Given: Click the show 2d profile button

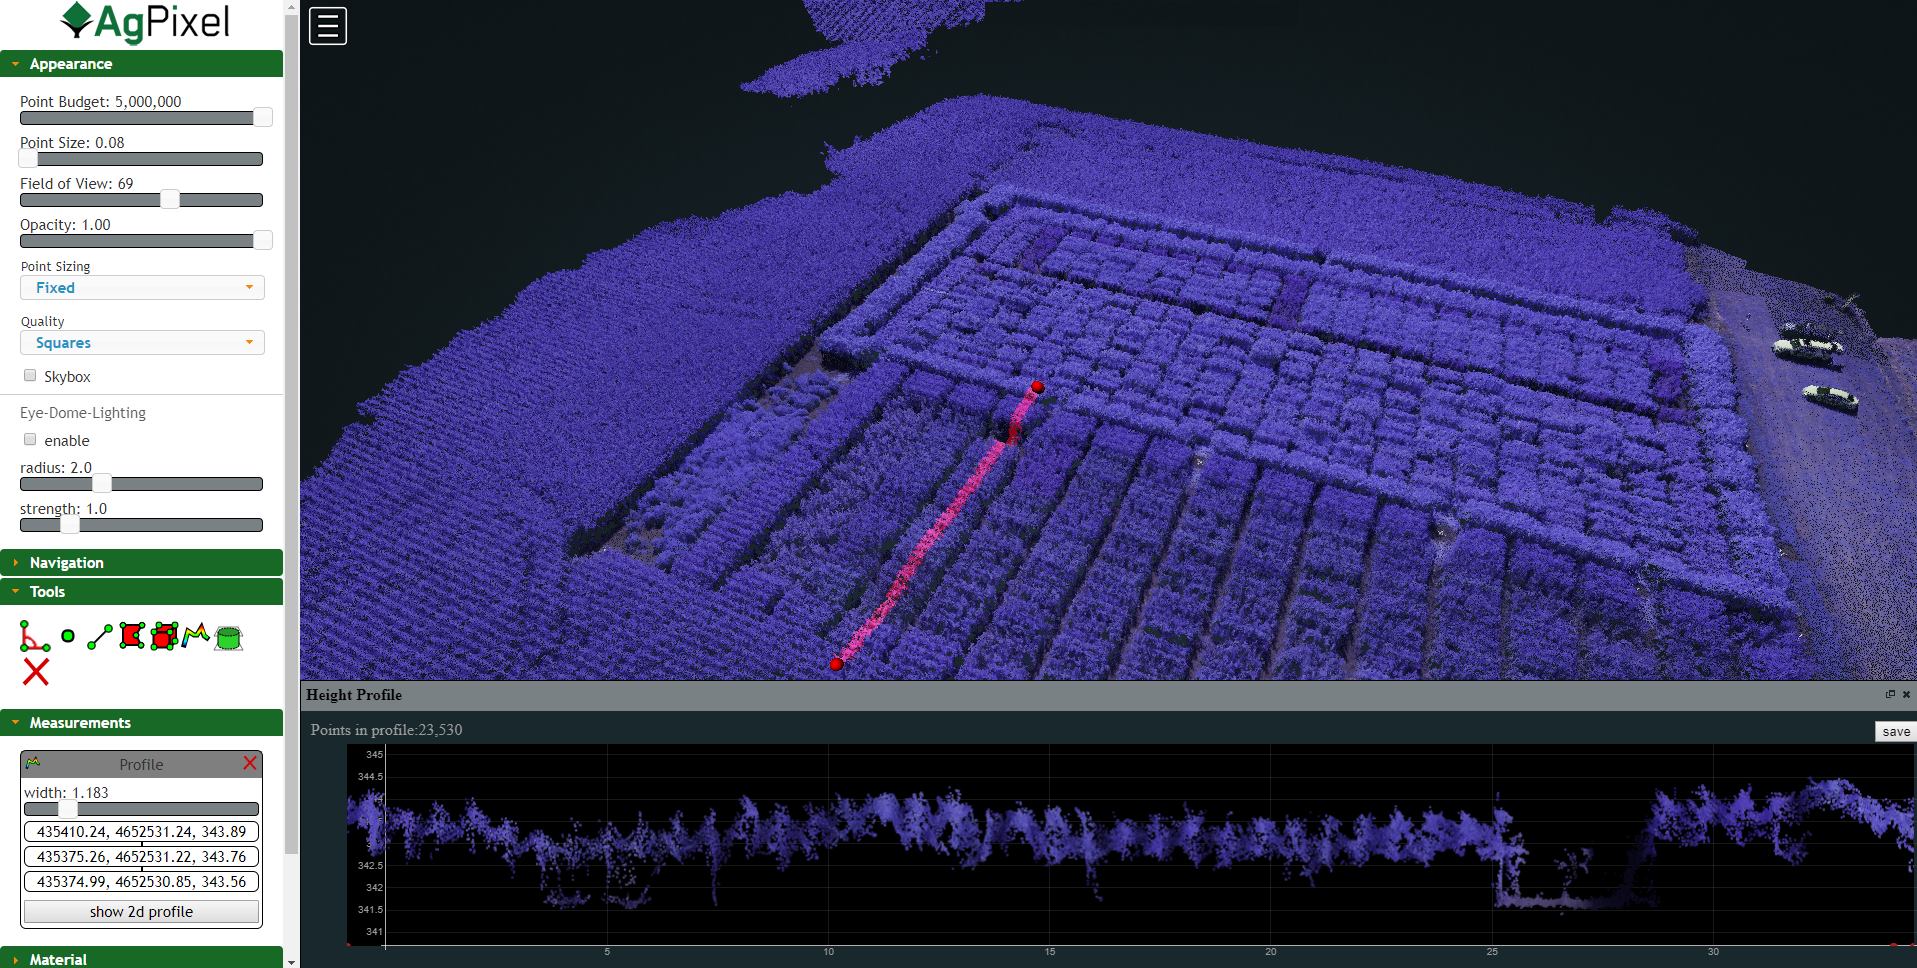Looking at the screenshot, I should click(141, 912).
